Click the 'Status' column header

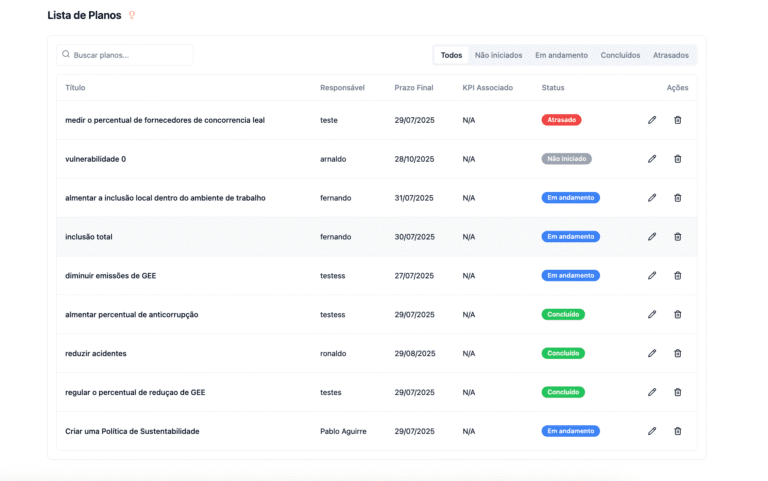tap(553, 88)
